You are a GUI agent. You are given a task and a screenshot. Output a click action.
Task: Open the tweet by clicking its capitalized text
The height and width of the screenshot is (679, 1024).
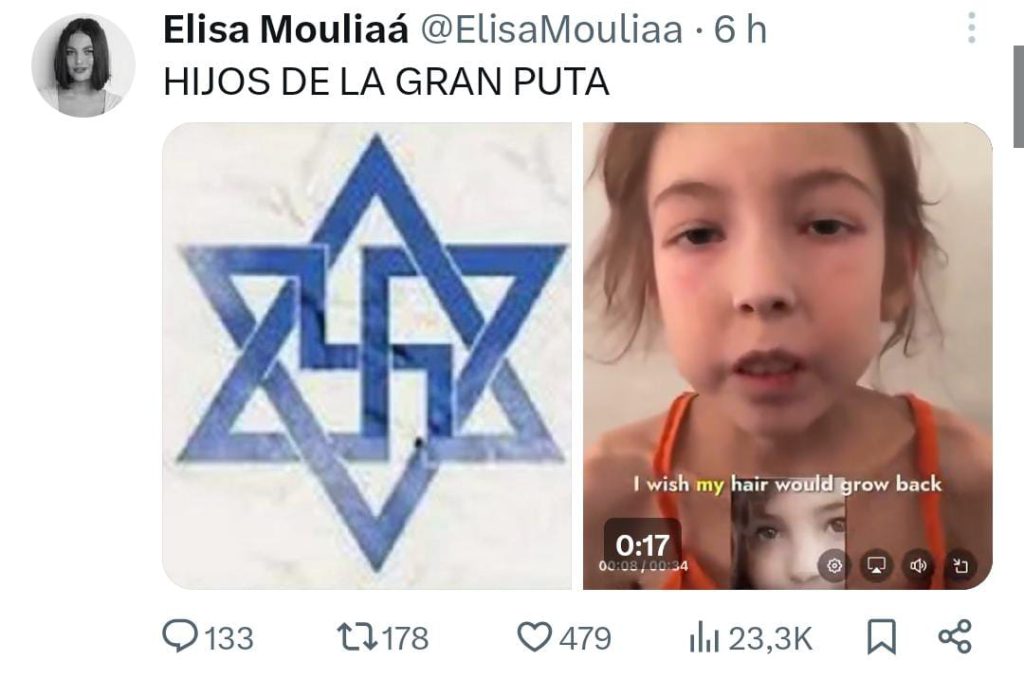tap(386, 82)
